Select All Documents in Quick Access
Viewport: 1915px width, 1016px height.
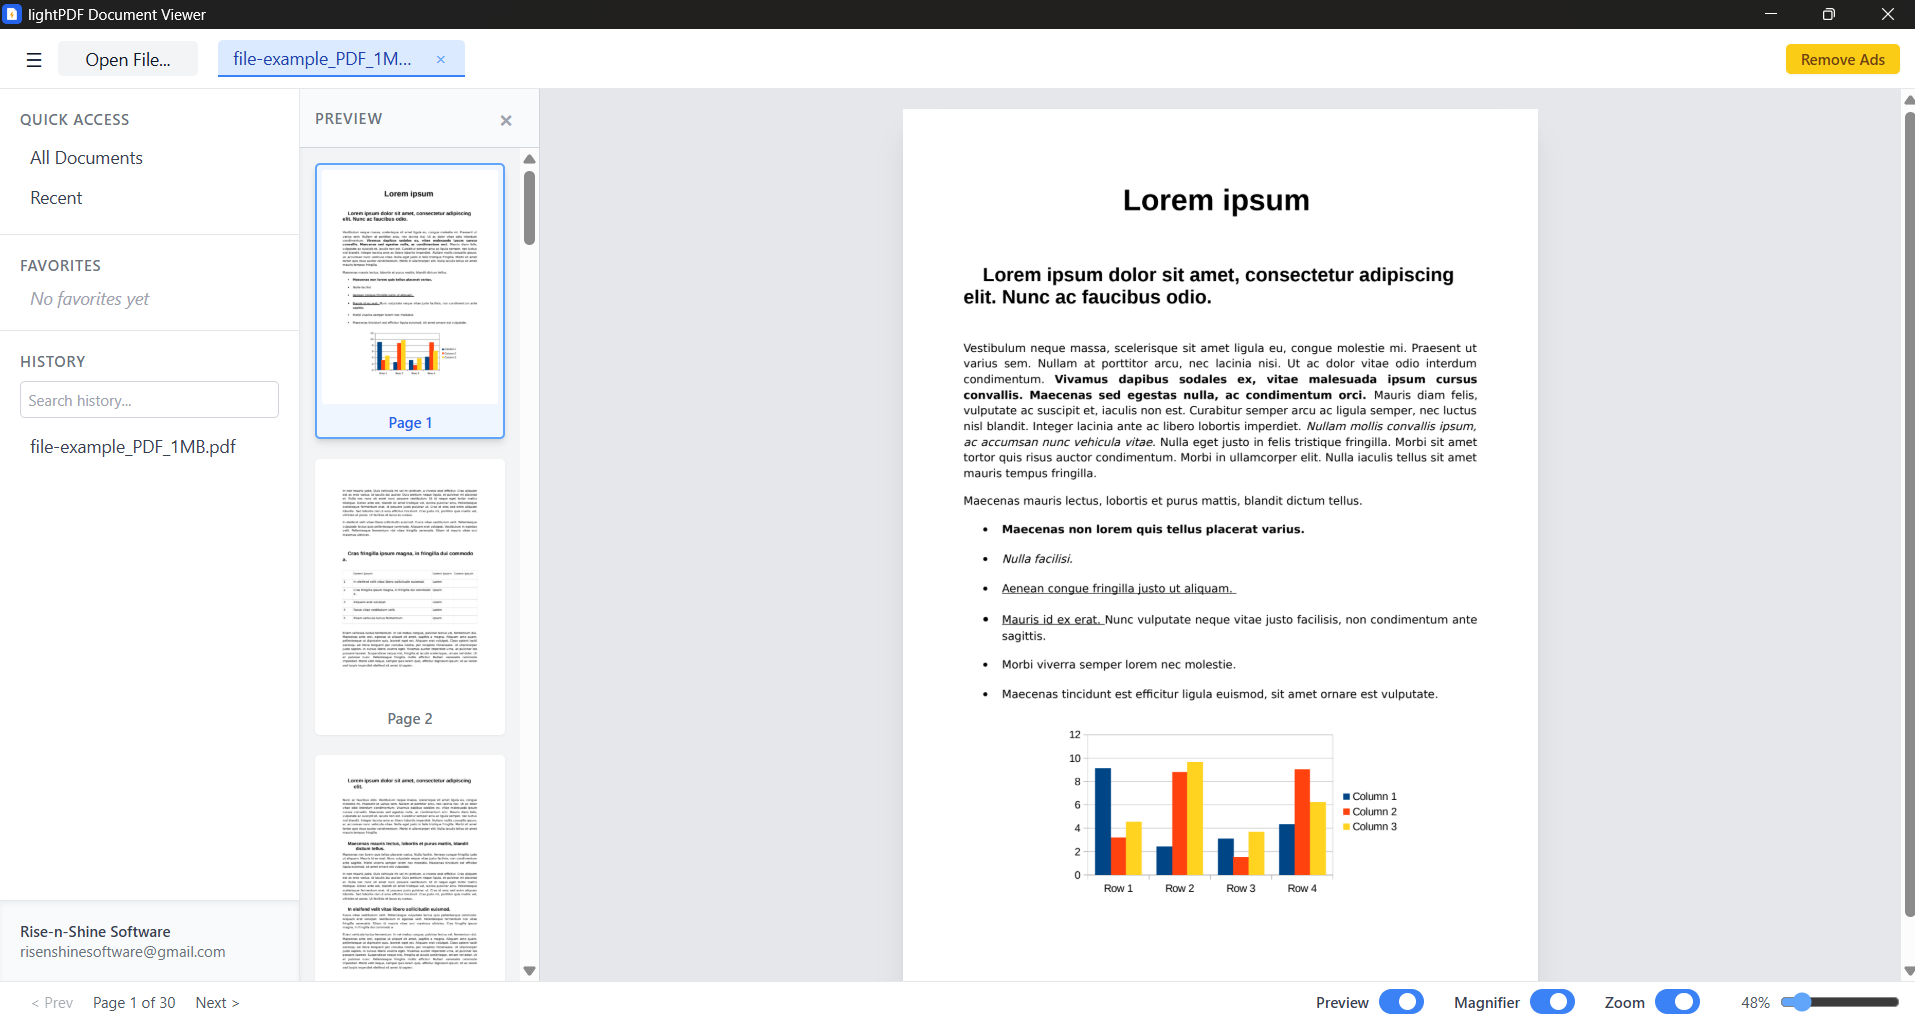tap(86, 157)
